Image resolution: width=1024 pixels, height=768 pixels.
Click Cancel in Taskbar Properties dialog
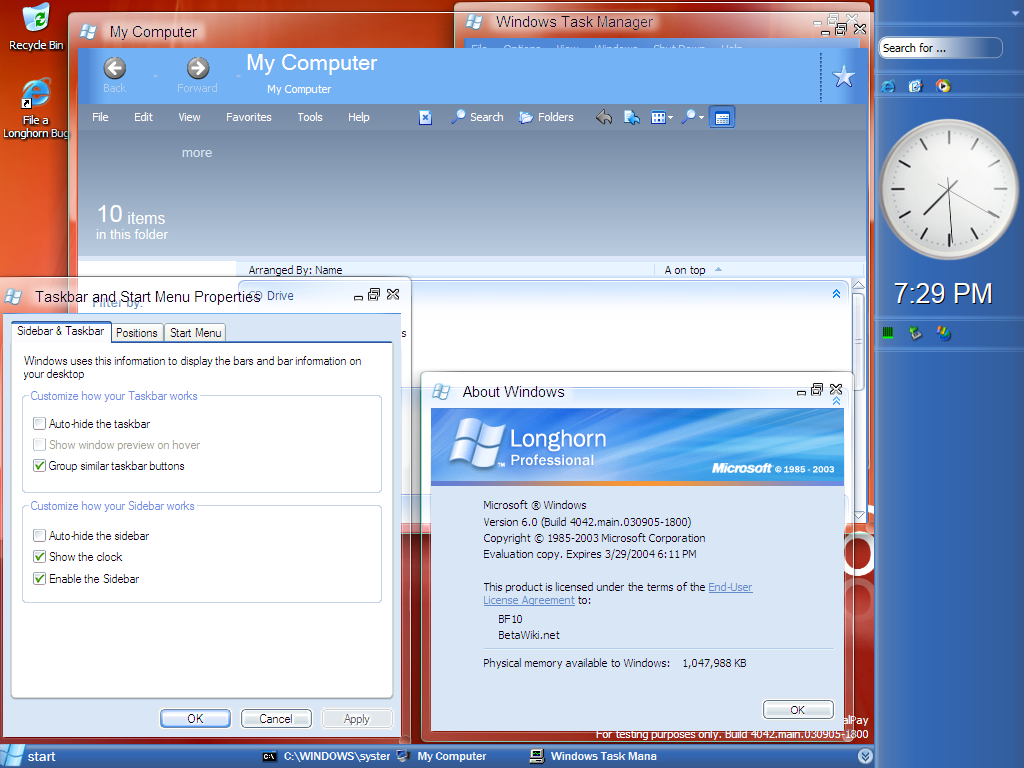(x=276, y=718)
